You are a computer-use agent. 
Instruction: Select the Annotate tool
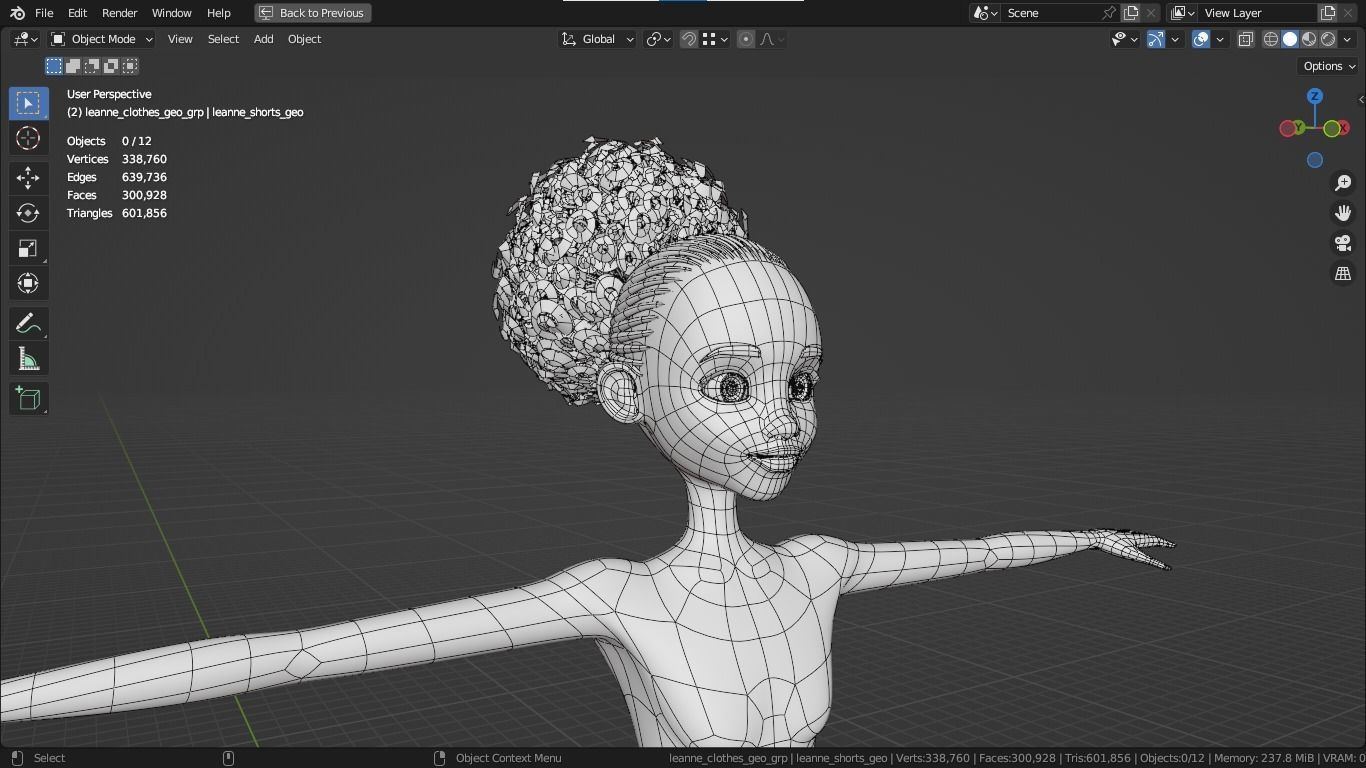coord(28,324)
